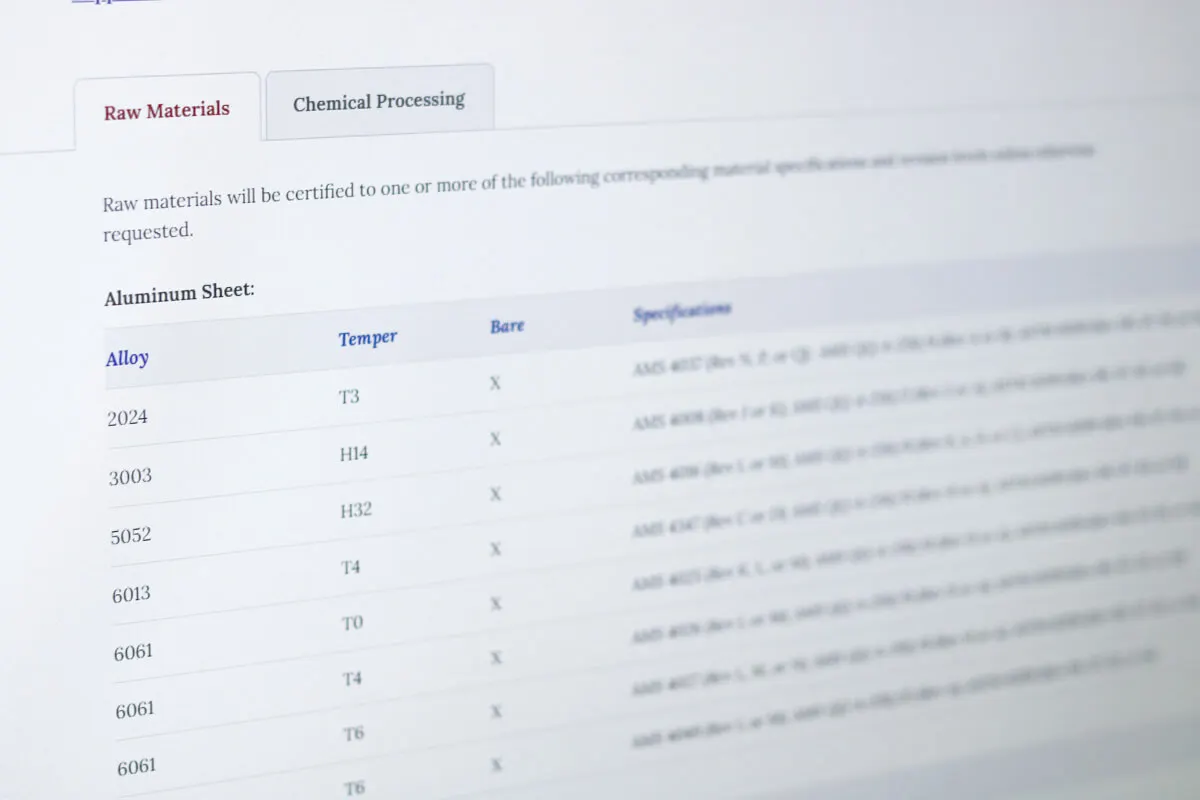Select the Aluminum Sheet heading
1200x800 pixels.
tap(180, 294)
